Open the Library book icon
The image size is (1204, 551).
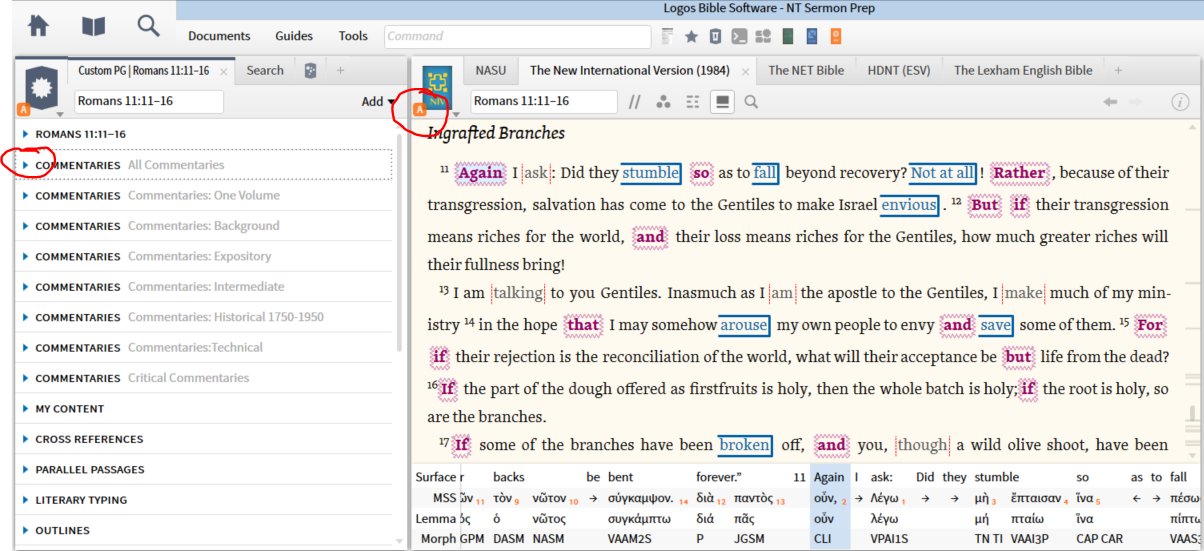93,26
